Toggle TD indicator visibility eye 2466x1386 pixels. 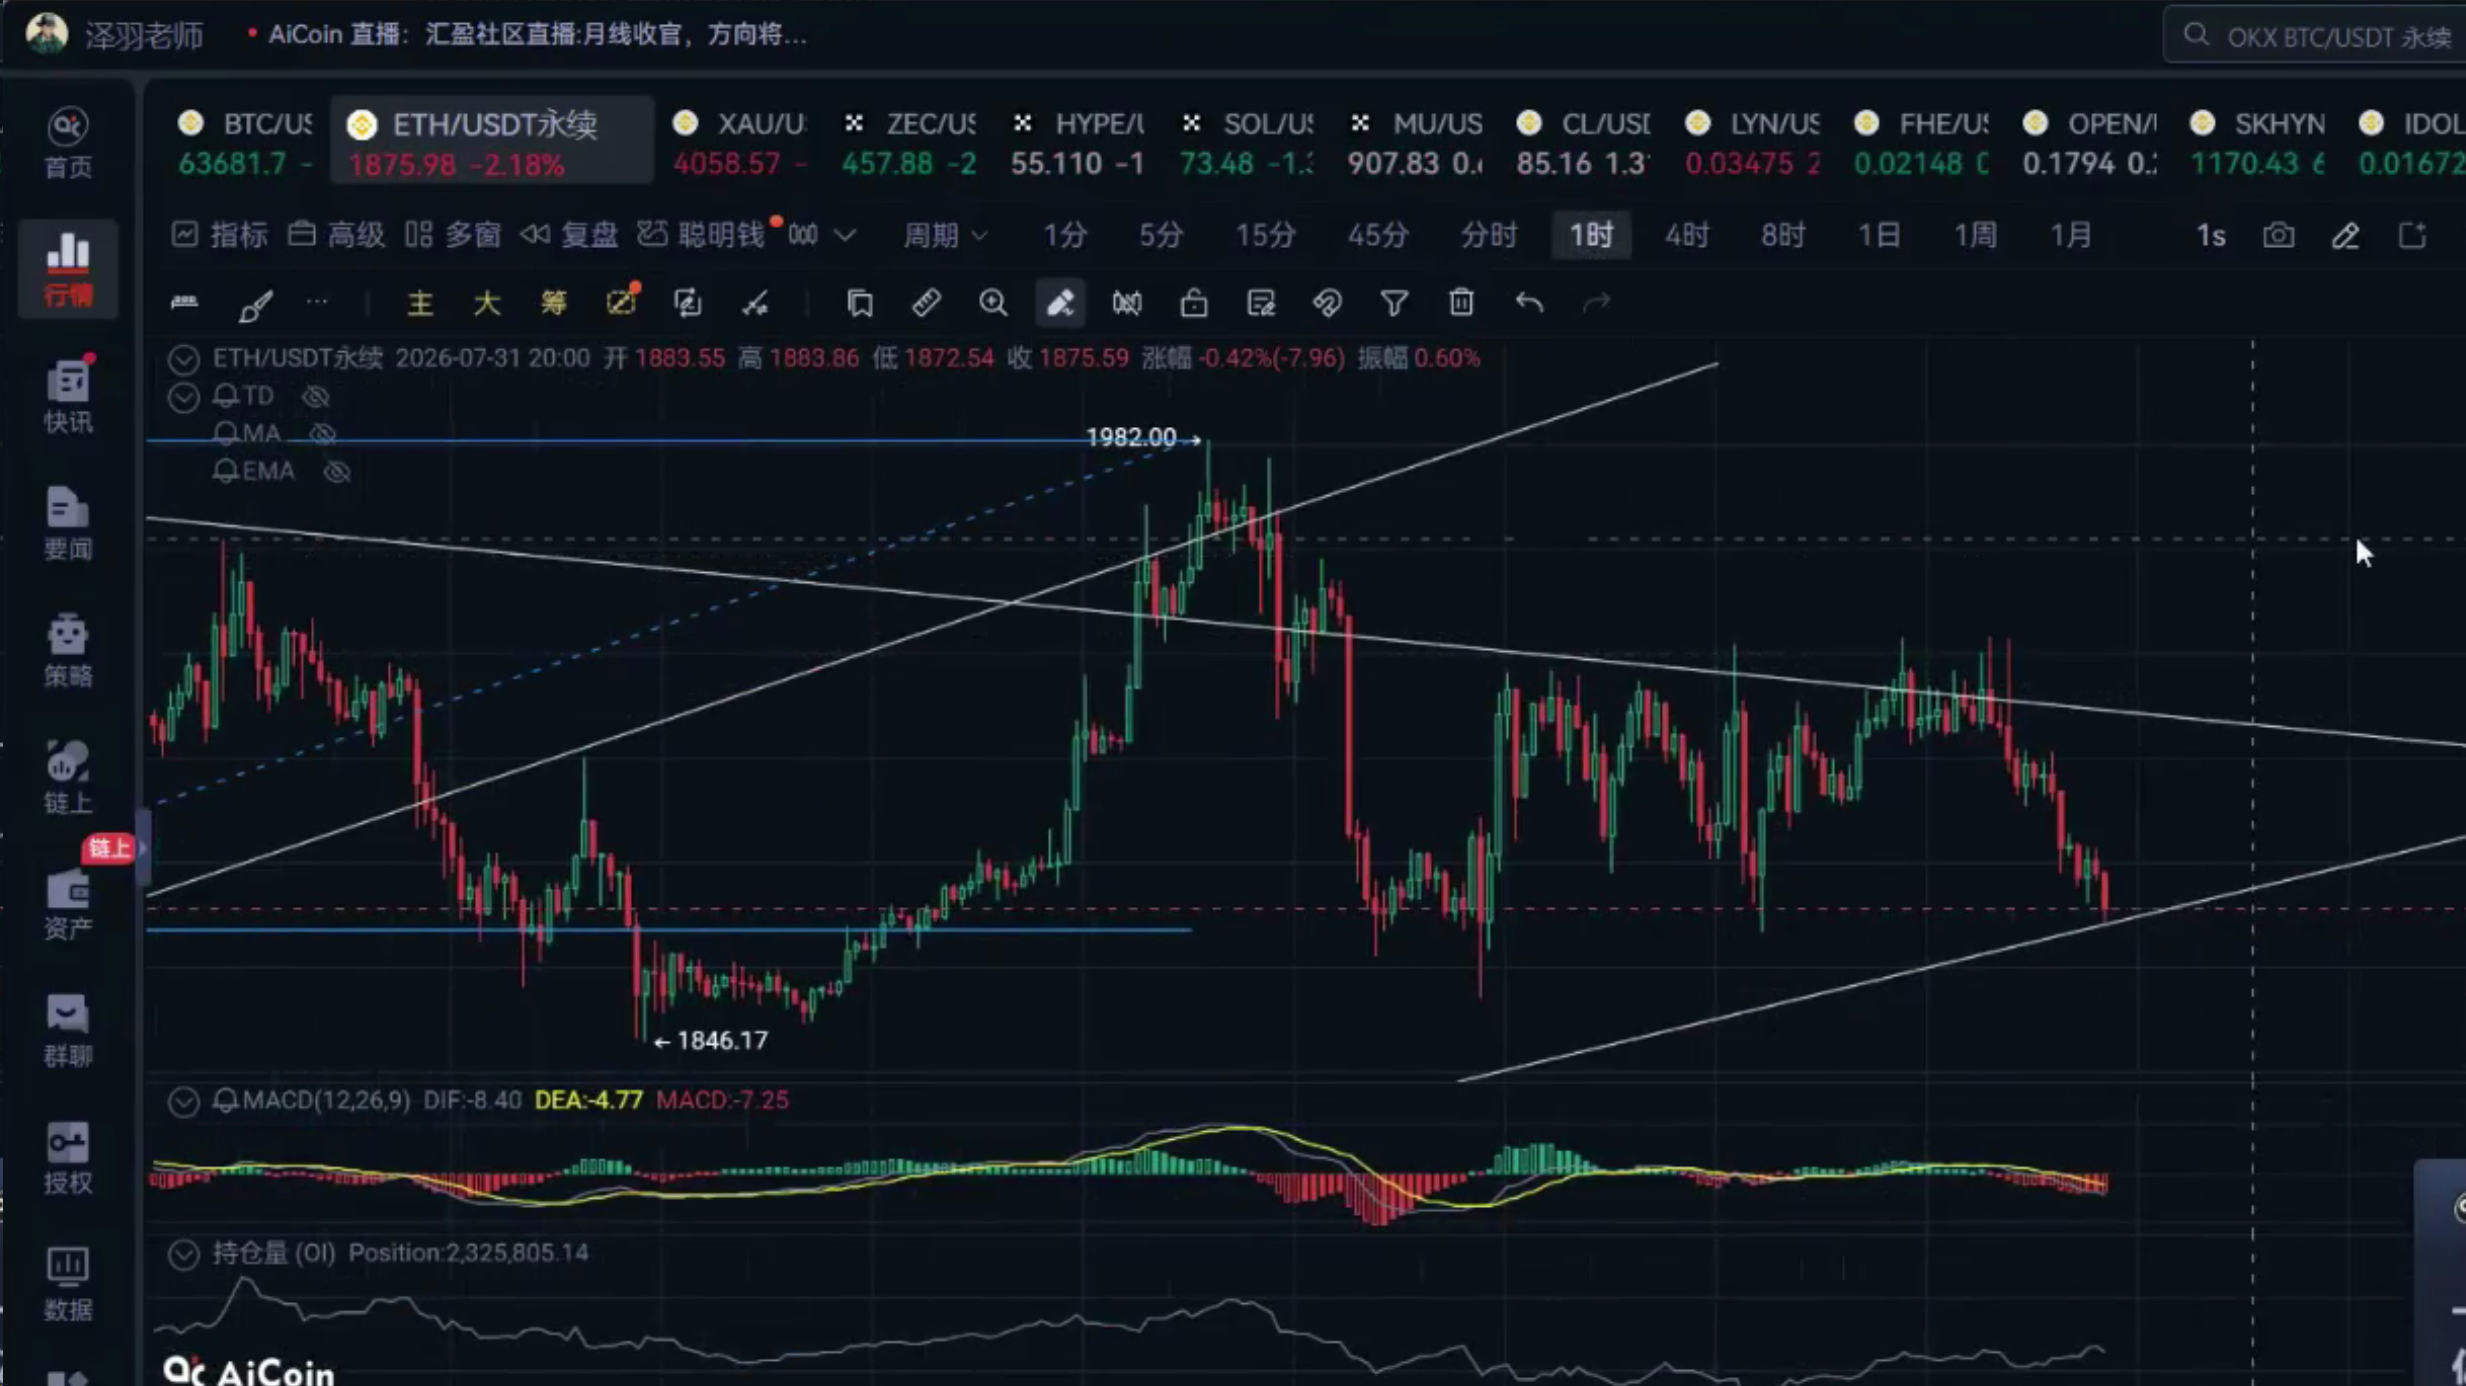click(316, 397)
